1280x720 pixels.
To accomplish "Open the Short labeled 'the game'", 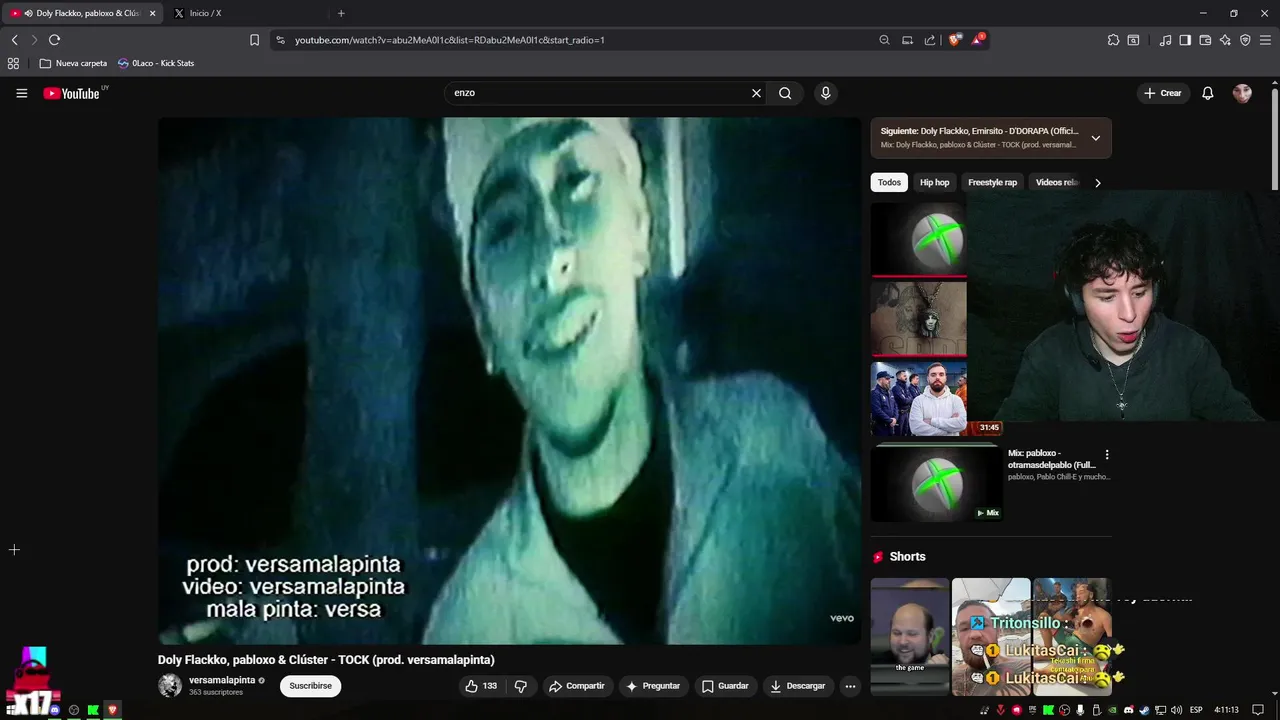I will pyautogui.click(x=909, y=636).
